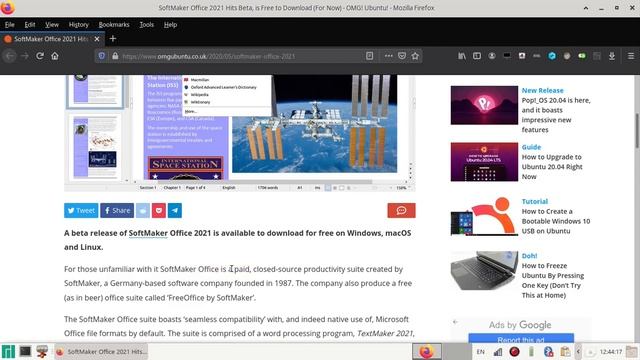This screenshot has width=640, height=360.
Task: Open the Bookmarks menu
Action: [x=114, y=24]
